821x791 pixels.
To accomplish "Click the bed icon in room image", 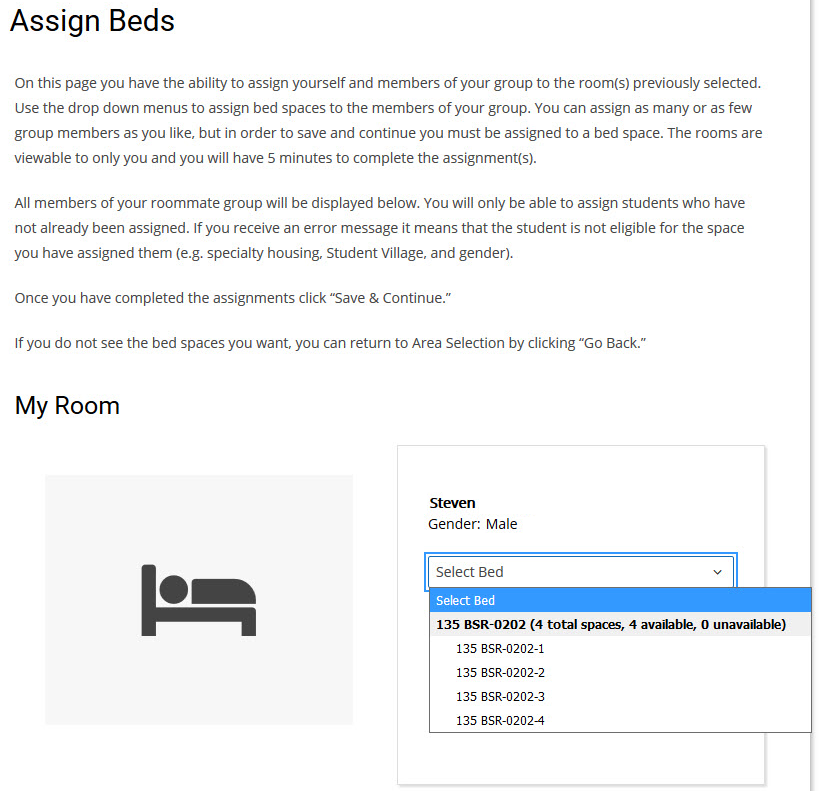I will click(199, 599).
